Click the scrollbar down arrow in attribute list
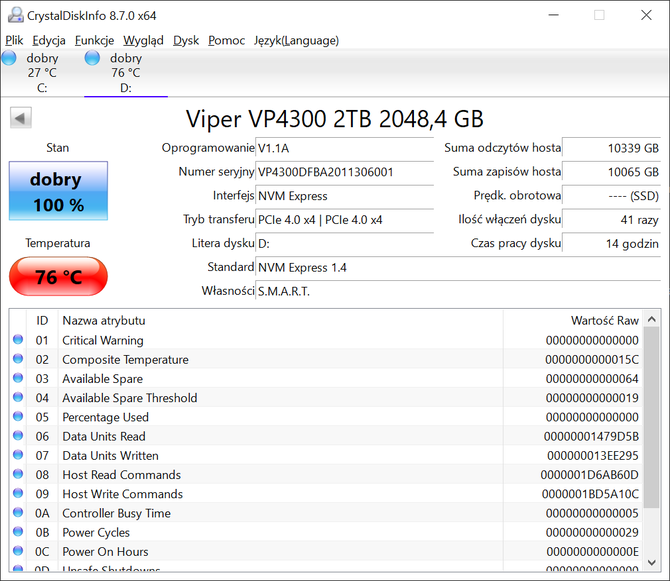The height and width of the screenshot is (581, 670). tap(652, 563)
